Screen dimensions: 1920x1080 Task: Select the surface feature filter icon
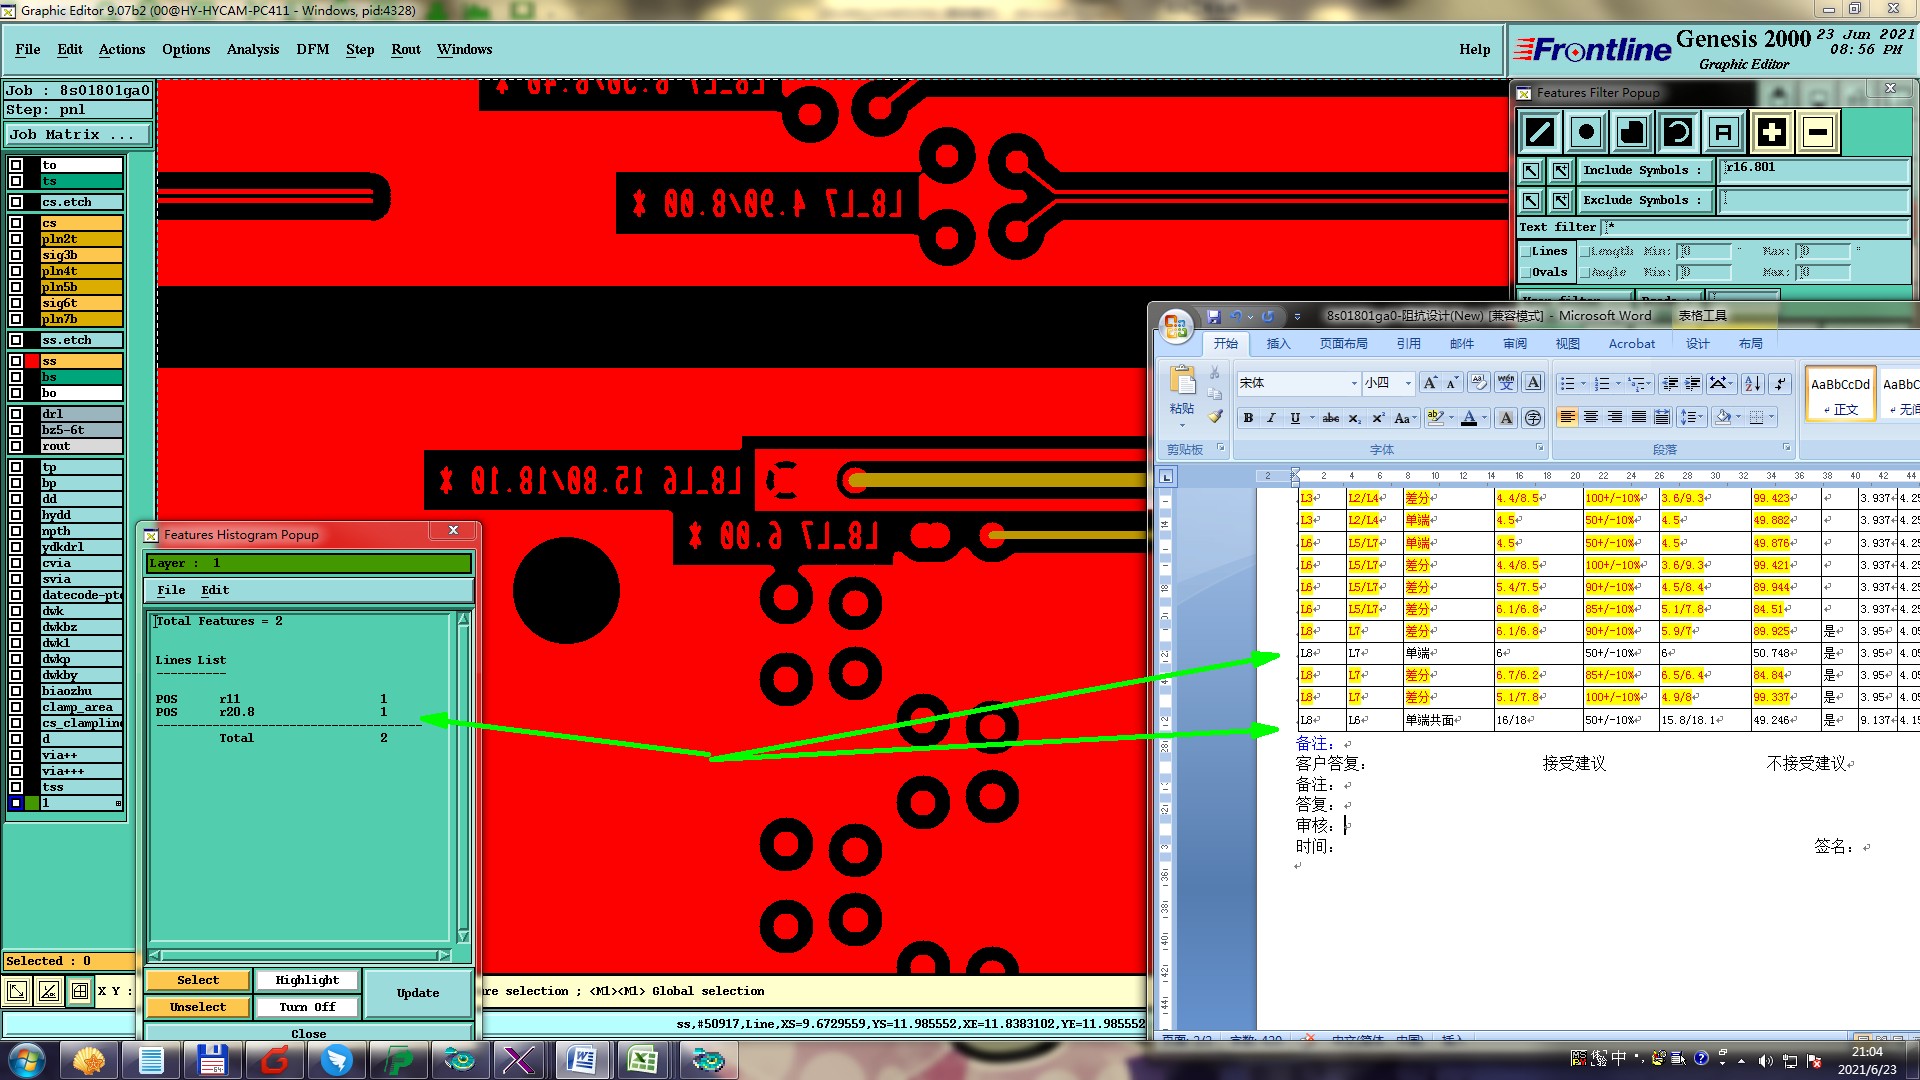(1632, 132)
